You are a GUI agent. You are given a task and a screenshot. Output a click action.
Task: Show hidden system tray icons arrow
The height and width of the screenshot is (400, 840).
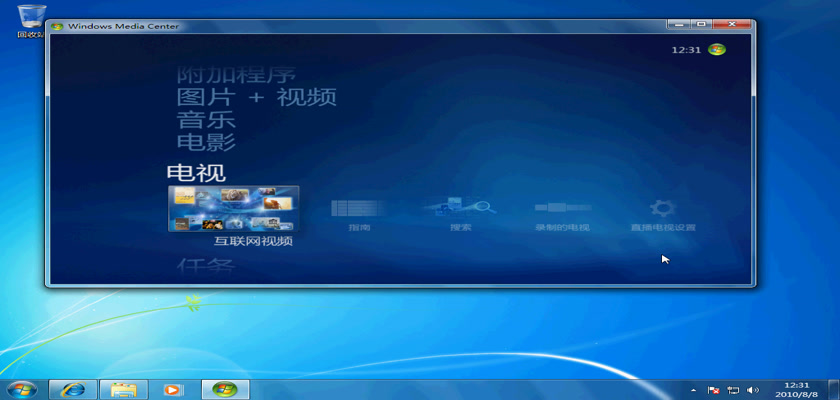693,389
